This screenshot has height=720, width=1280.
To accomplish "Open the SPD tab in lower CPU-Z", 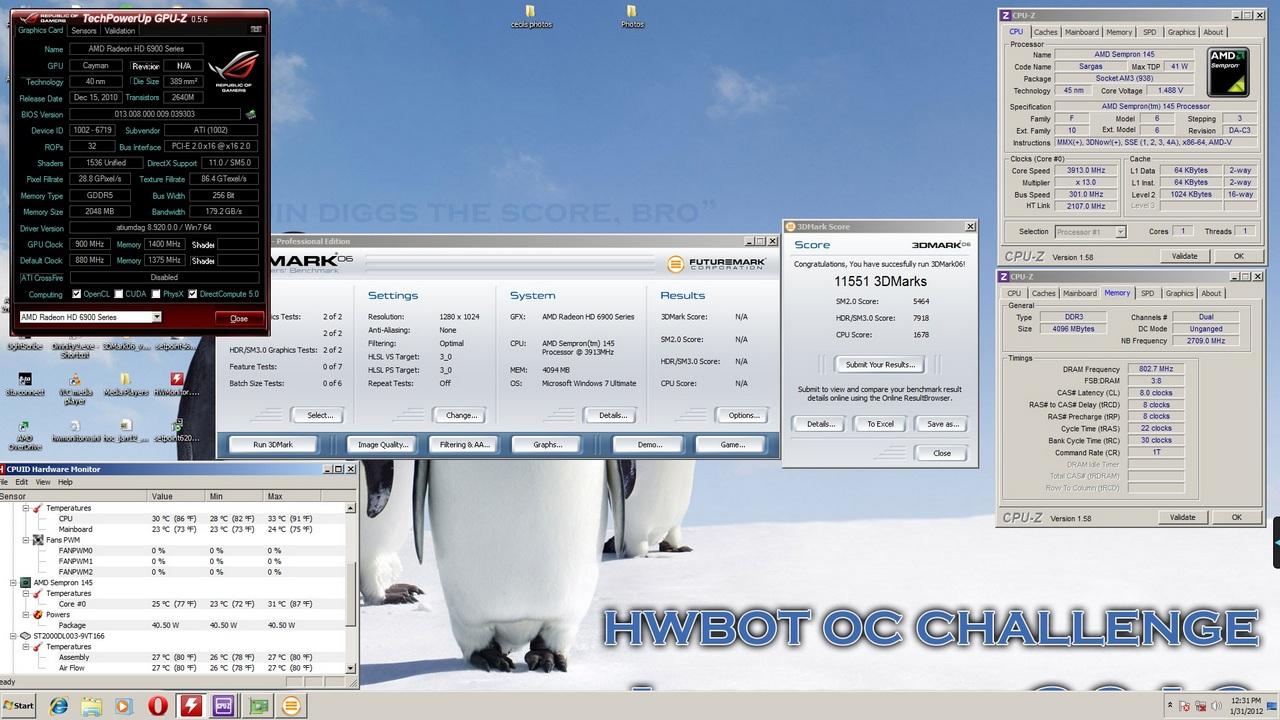I will click(x=1147, y=293).
